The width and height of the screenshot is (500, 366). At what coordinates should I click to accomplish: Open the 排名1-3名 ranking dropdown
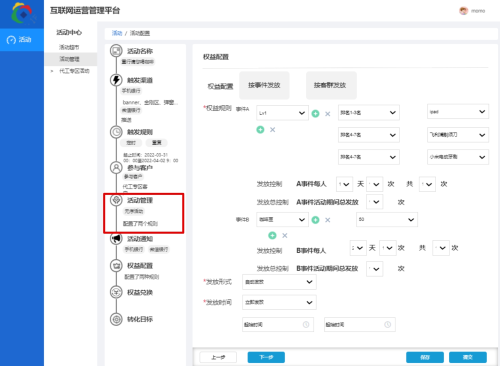(x=368, y=113)
